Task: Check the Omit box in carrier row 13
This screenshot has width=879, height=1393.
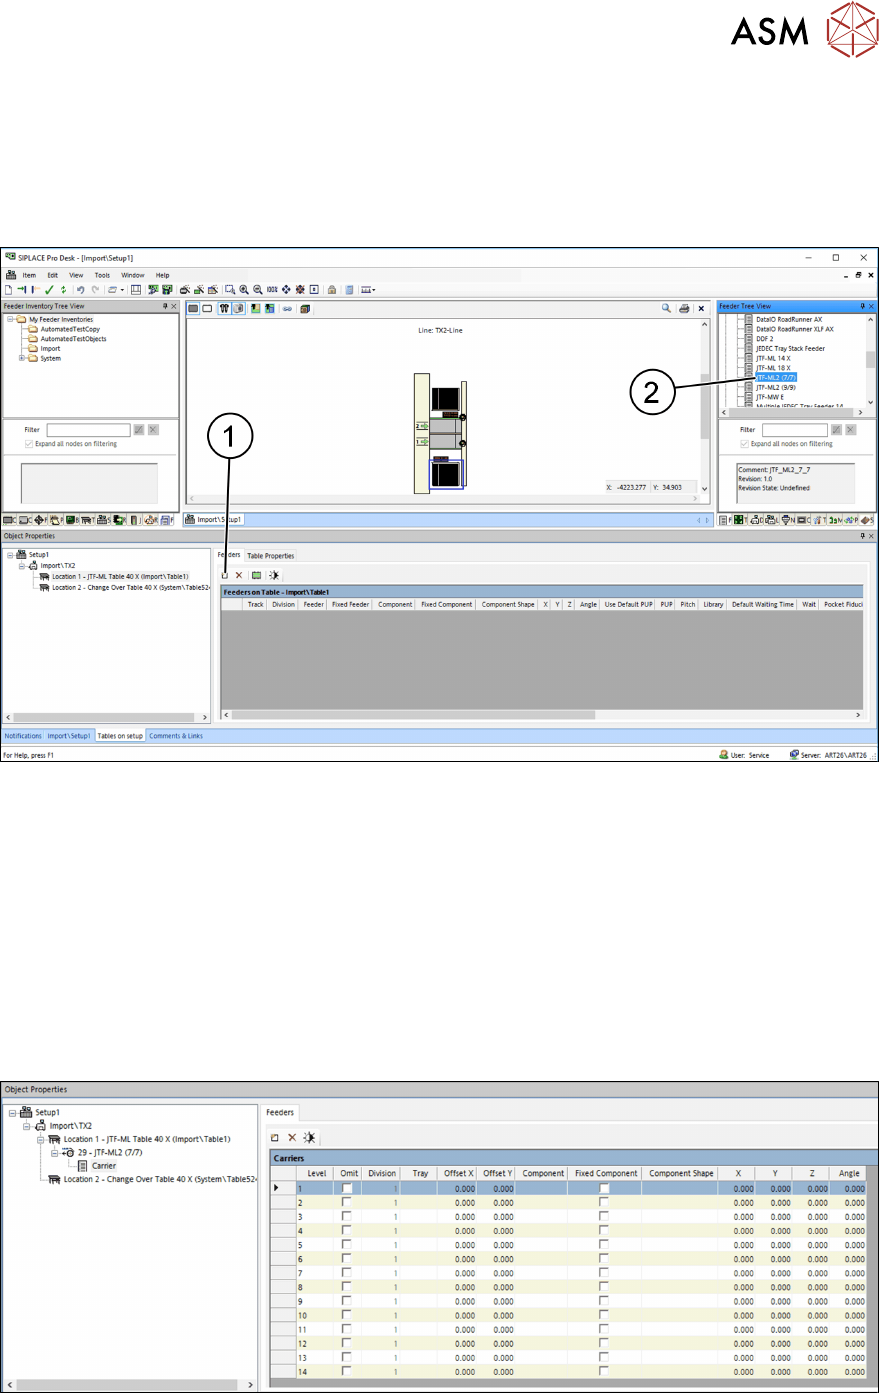Action: click(x=347, y=1357)
